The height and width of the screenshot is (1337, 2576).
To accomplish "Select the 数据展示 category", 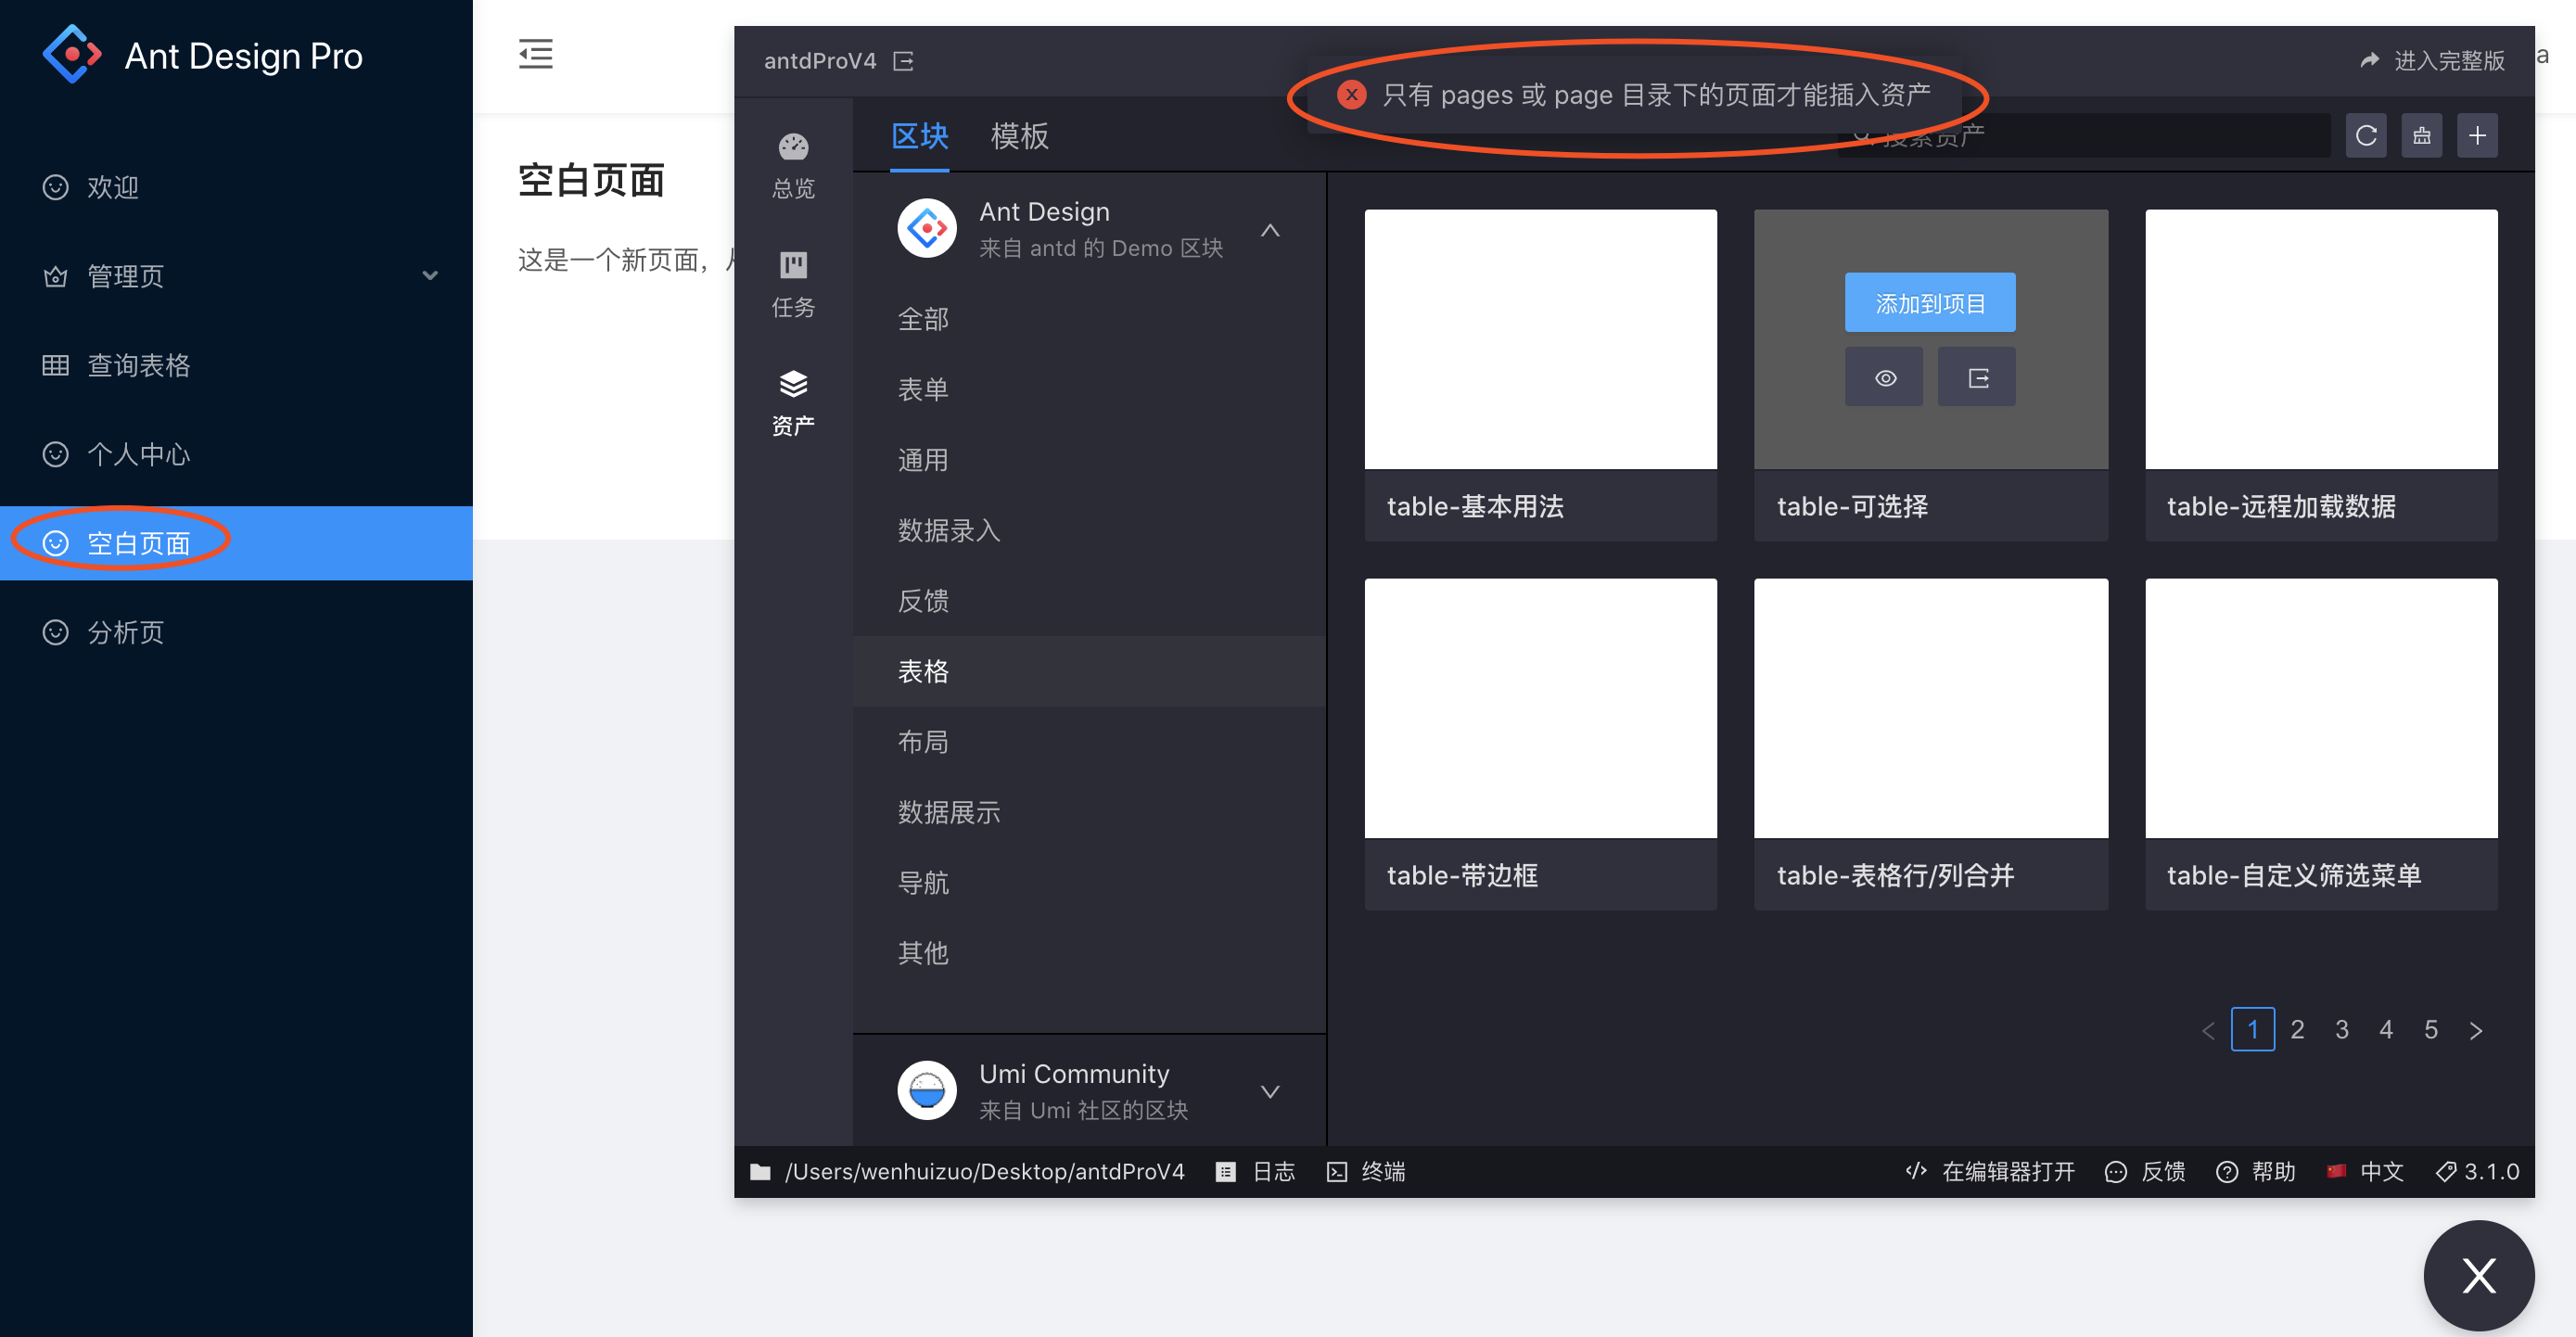I will [x=949, y=812].
